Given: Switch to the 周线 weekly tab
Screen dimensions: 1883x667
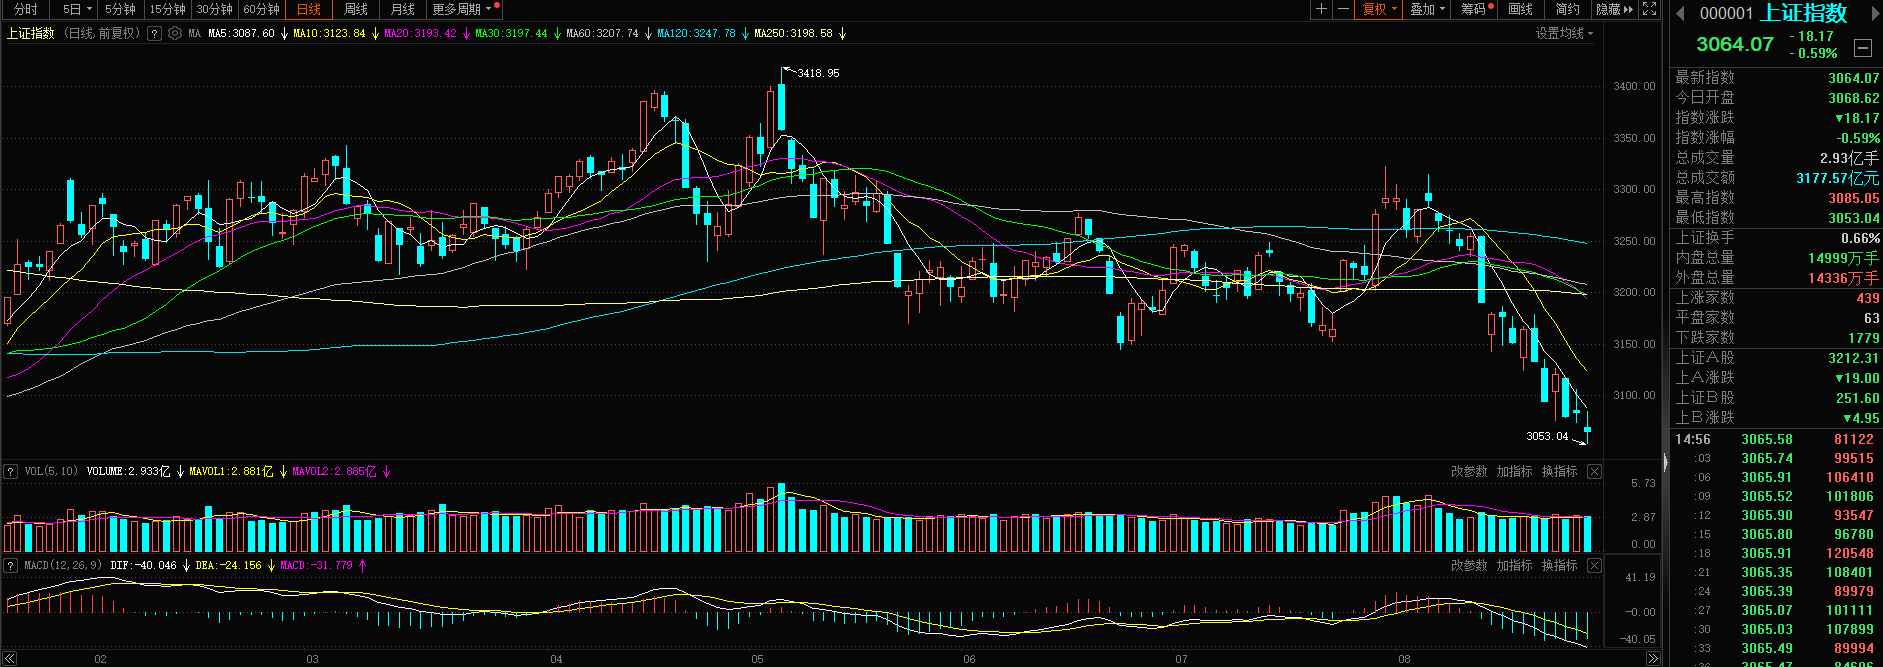Looking at the screenshot, I should [x=355, y=9].
